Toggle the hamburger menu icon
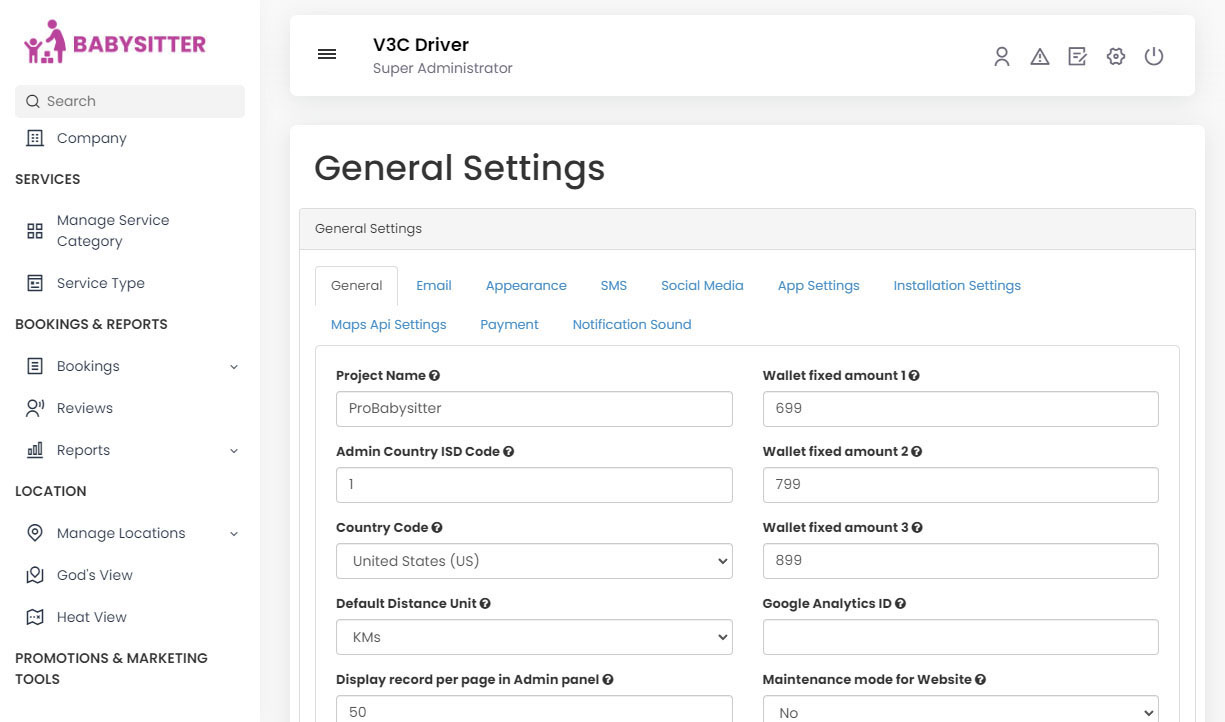1225x722 pixels. click(x=327, y=54)
